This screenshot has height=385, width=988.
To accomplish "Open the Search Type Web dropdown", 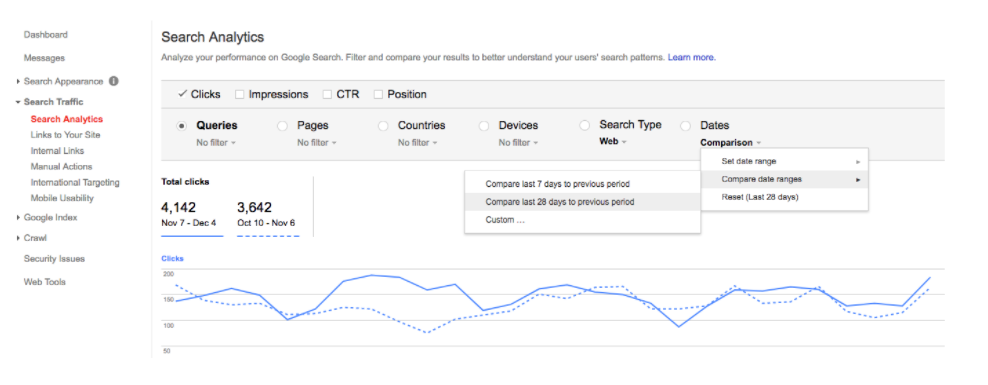I will tap(612, 142).
